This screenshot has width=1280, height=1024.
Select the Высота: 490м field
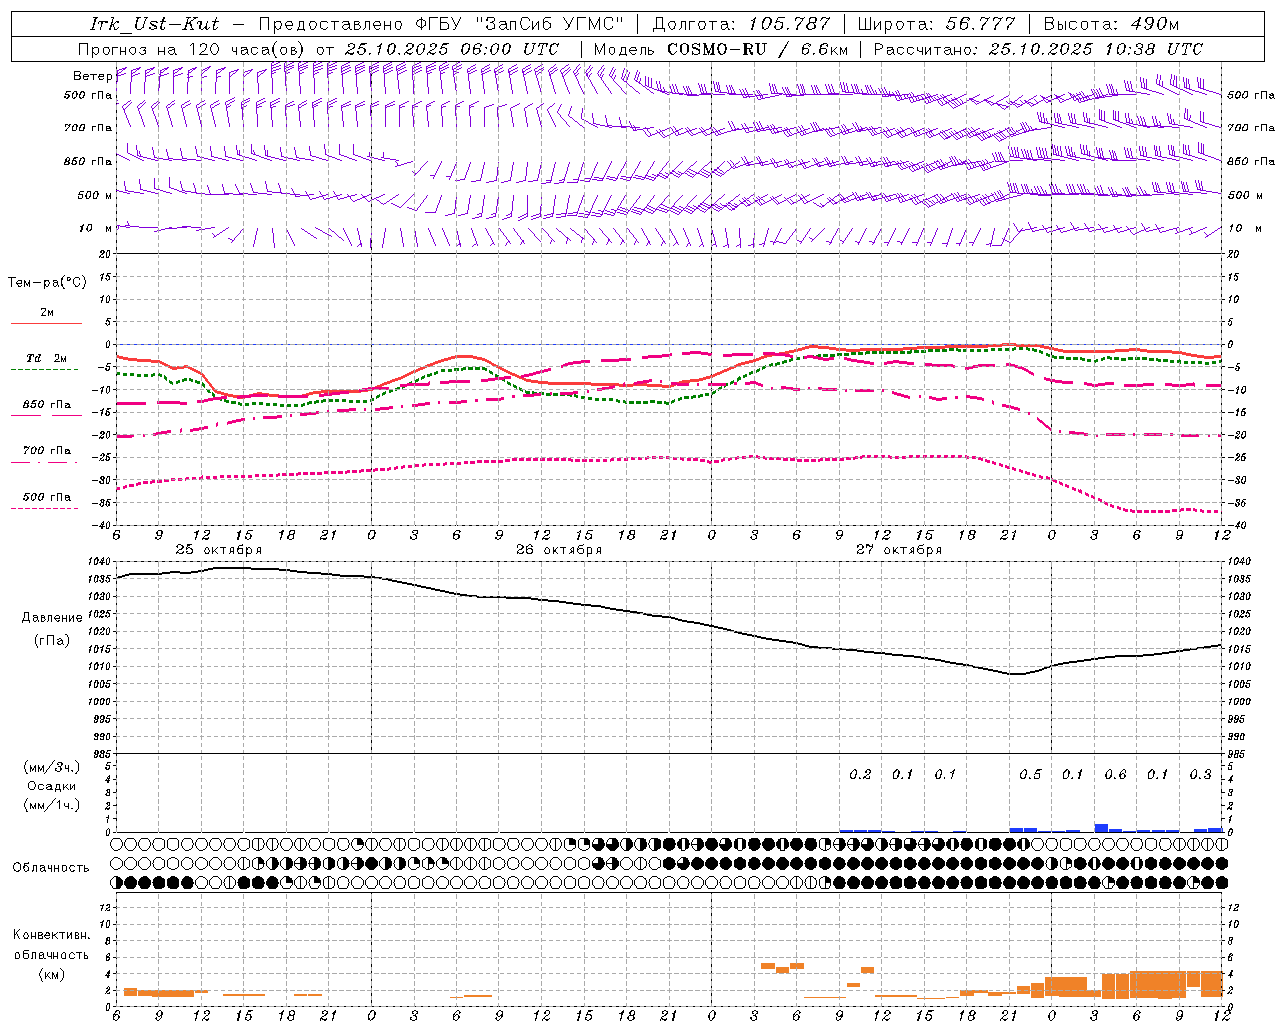point(1111,24)
